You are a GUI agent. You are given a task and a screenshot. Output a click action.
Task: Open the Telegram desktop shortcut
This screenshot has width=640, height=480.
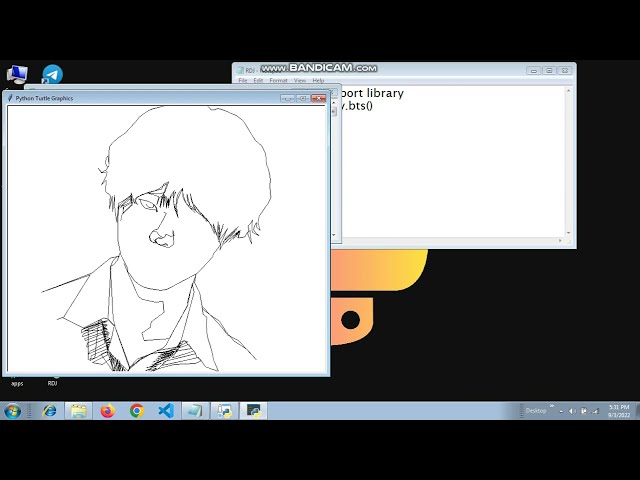pyautogui.click(x=52, y=74)
